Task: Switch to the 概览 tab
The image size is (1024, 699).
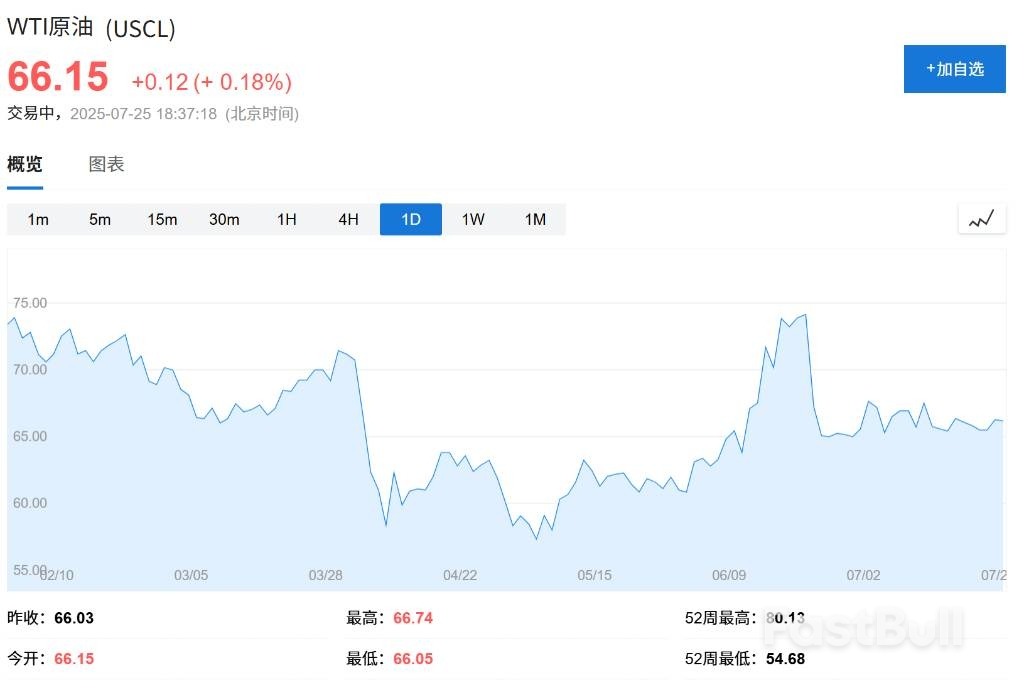Action: click(x=25, y=165)
